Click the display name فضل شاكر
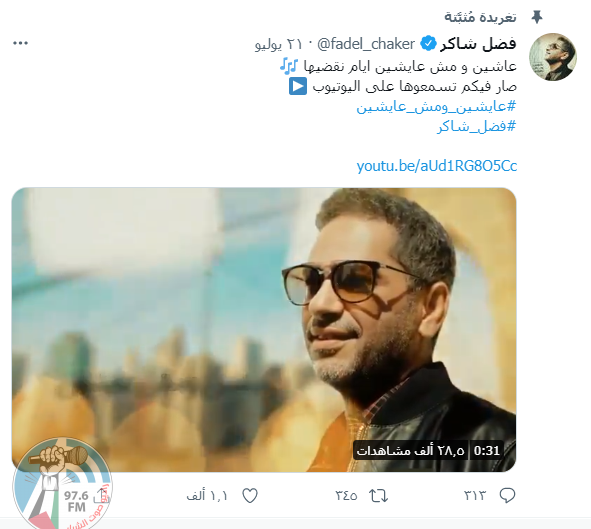 (478, 44)
